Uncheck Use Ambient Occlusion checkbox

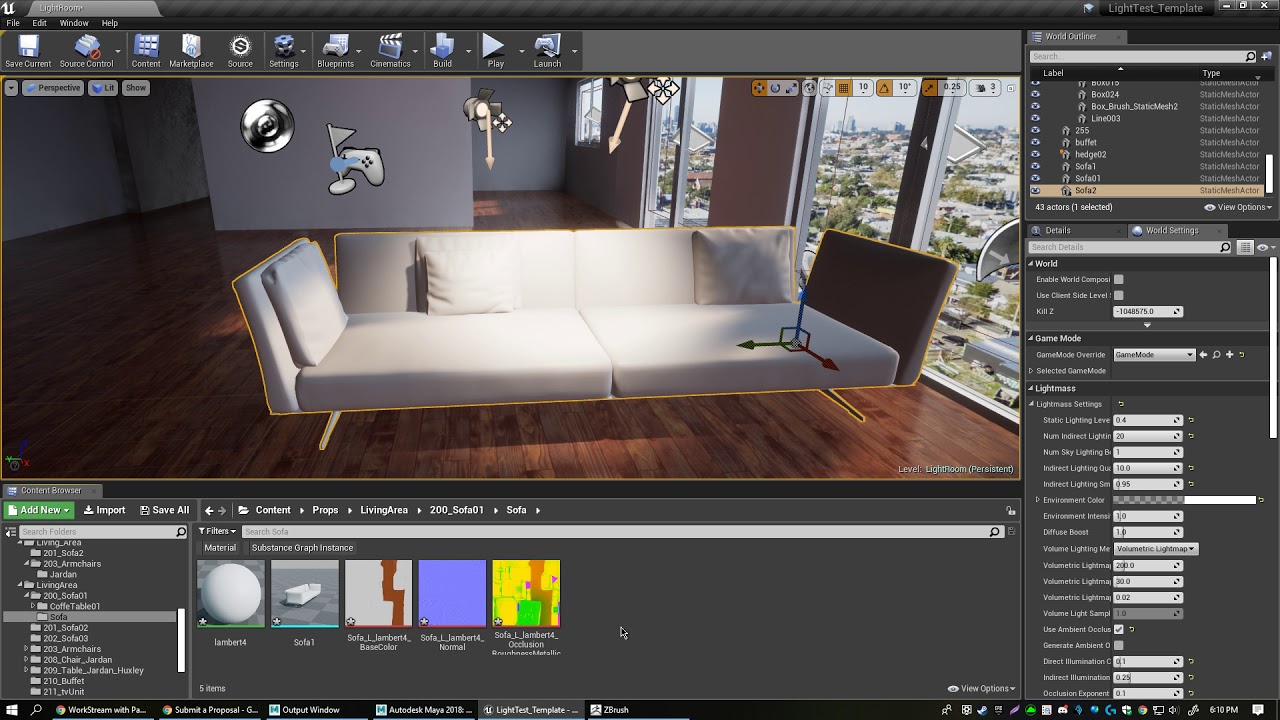1118,629
